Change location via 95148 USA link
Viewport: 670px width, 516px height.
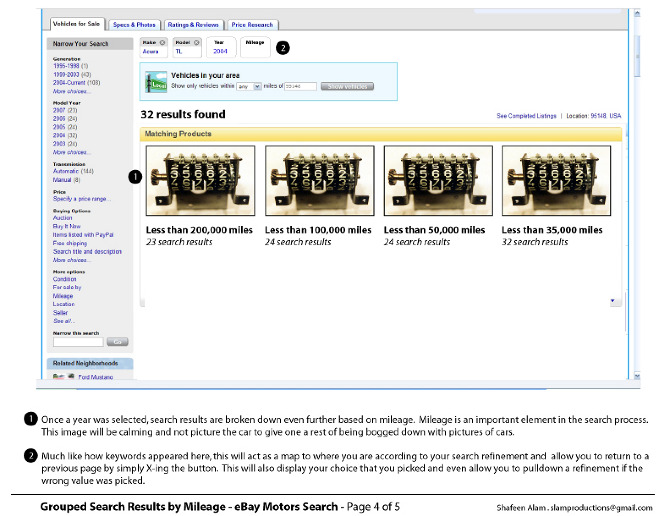605,116
